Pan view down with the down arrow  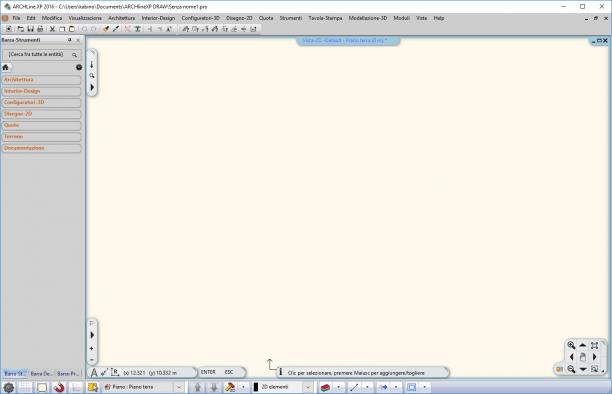[583, 369]
